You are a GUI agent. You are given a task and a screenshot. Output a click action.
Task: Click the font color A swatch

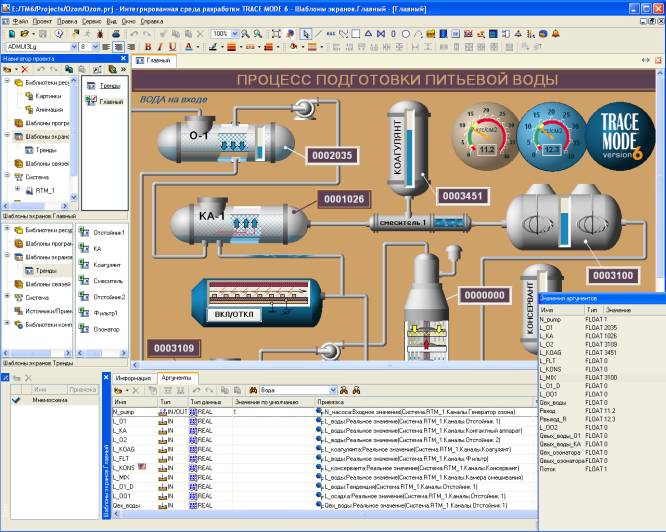190,46
